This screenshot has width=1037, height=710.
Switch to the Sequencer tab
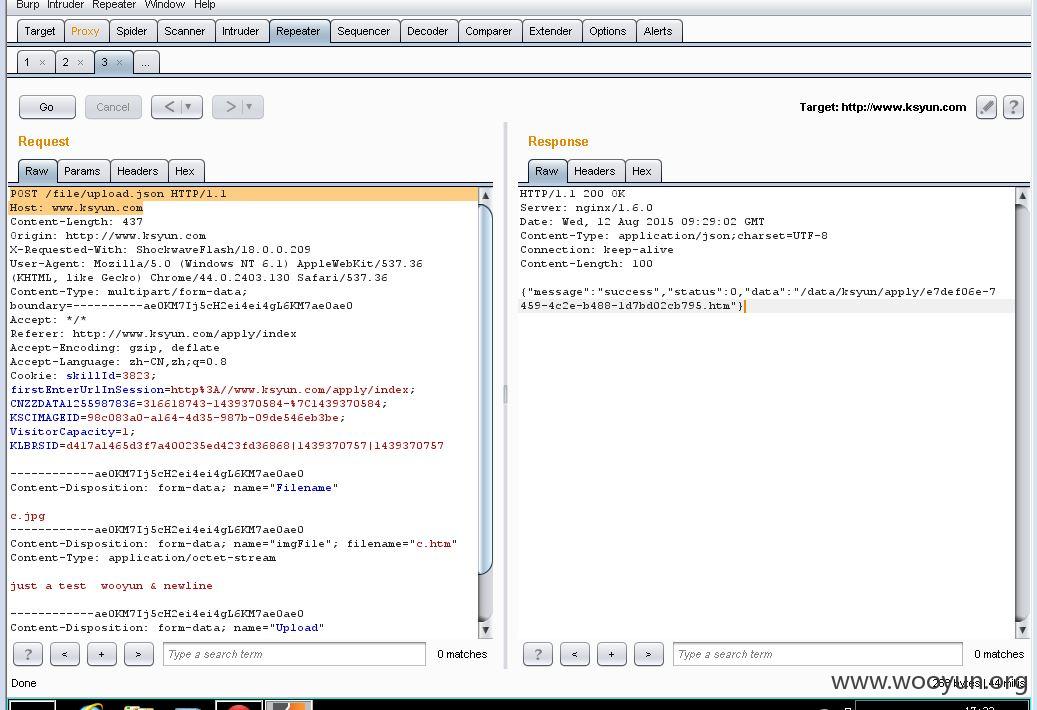click(x=364, y=31)
